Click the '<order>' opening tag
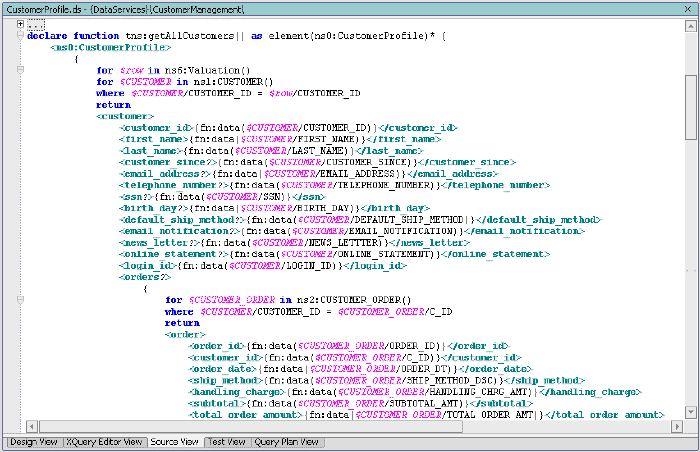700x452 pixels. [185, 335]
